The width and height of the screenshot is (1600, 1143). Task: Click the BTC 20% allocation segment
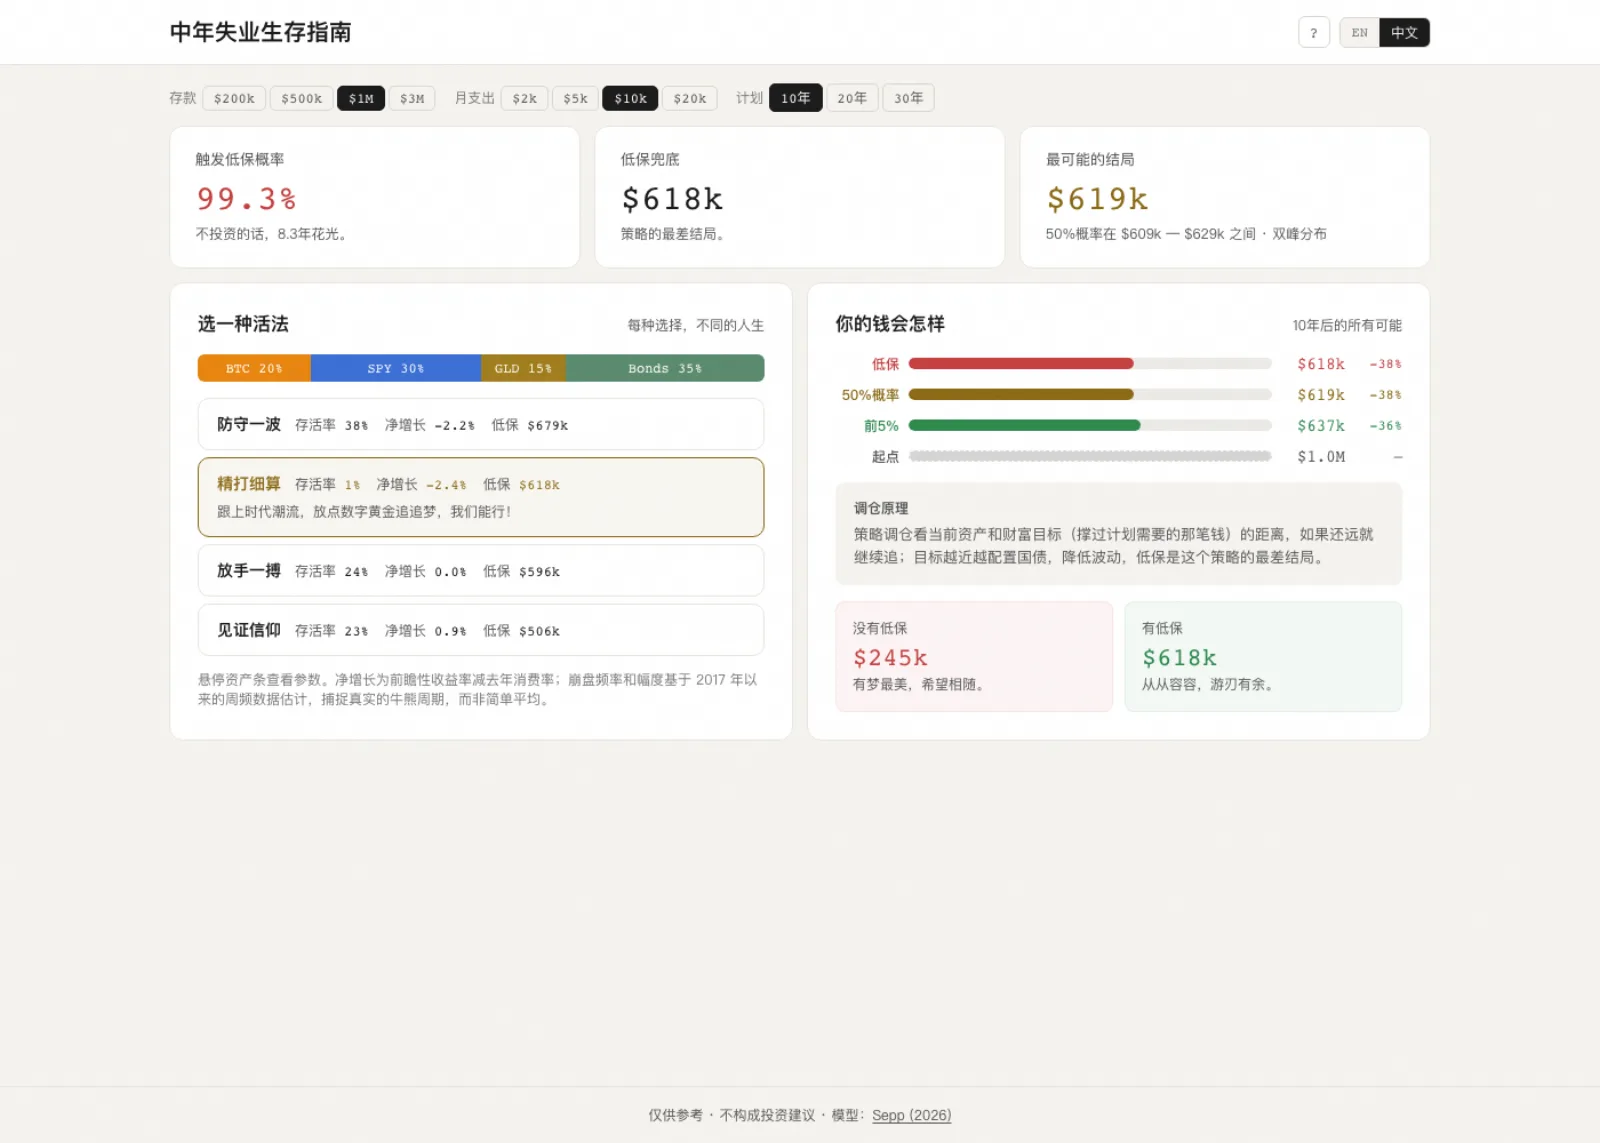point(254,368)
